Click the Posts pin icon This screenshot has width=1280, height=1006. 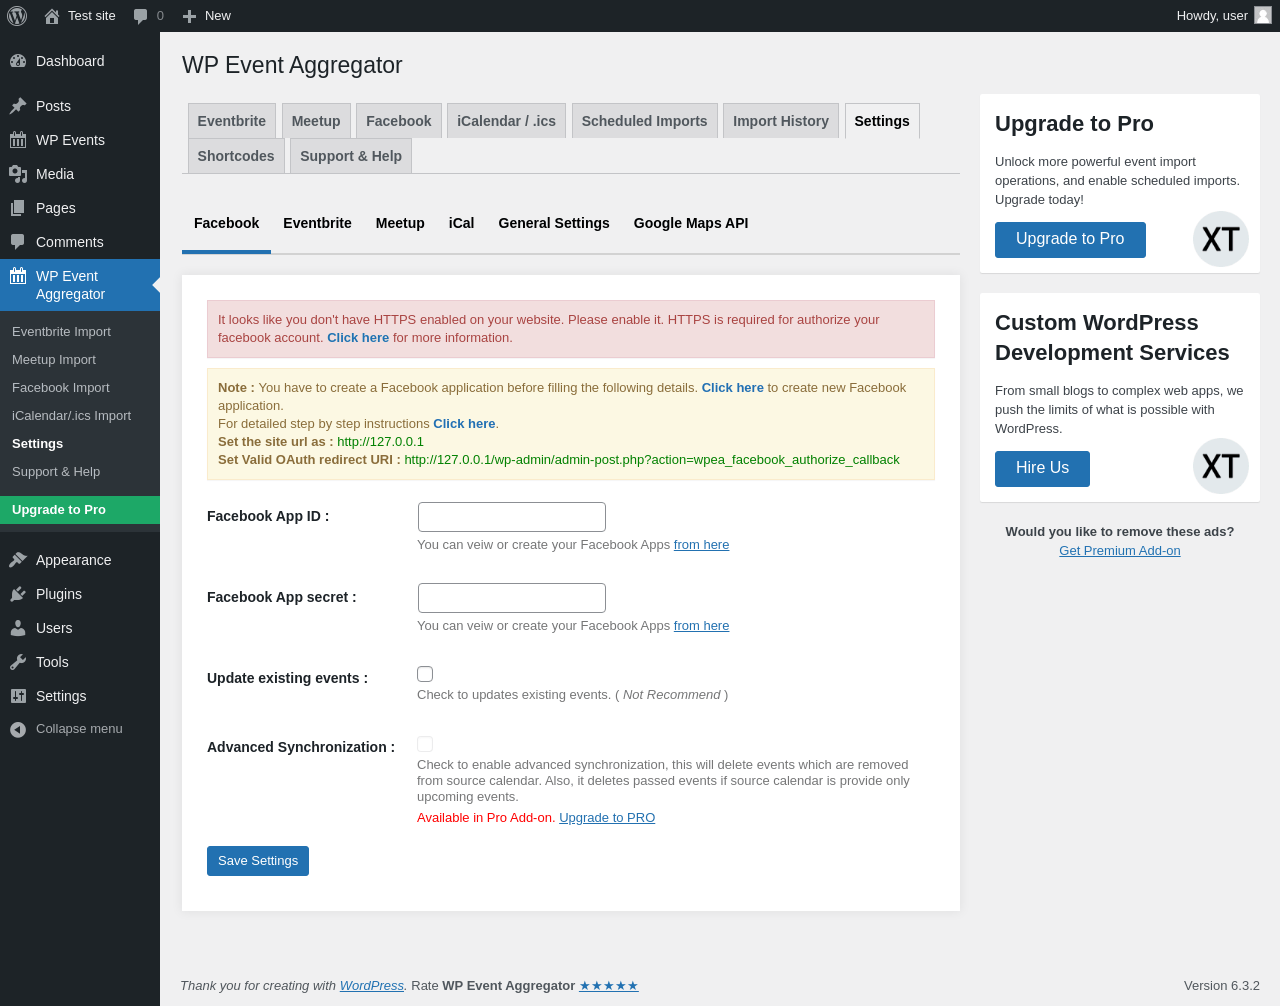[18, 106]
